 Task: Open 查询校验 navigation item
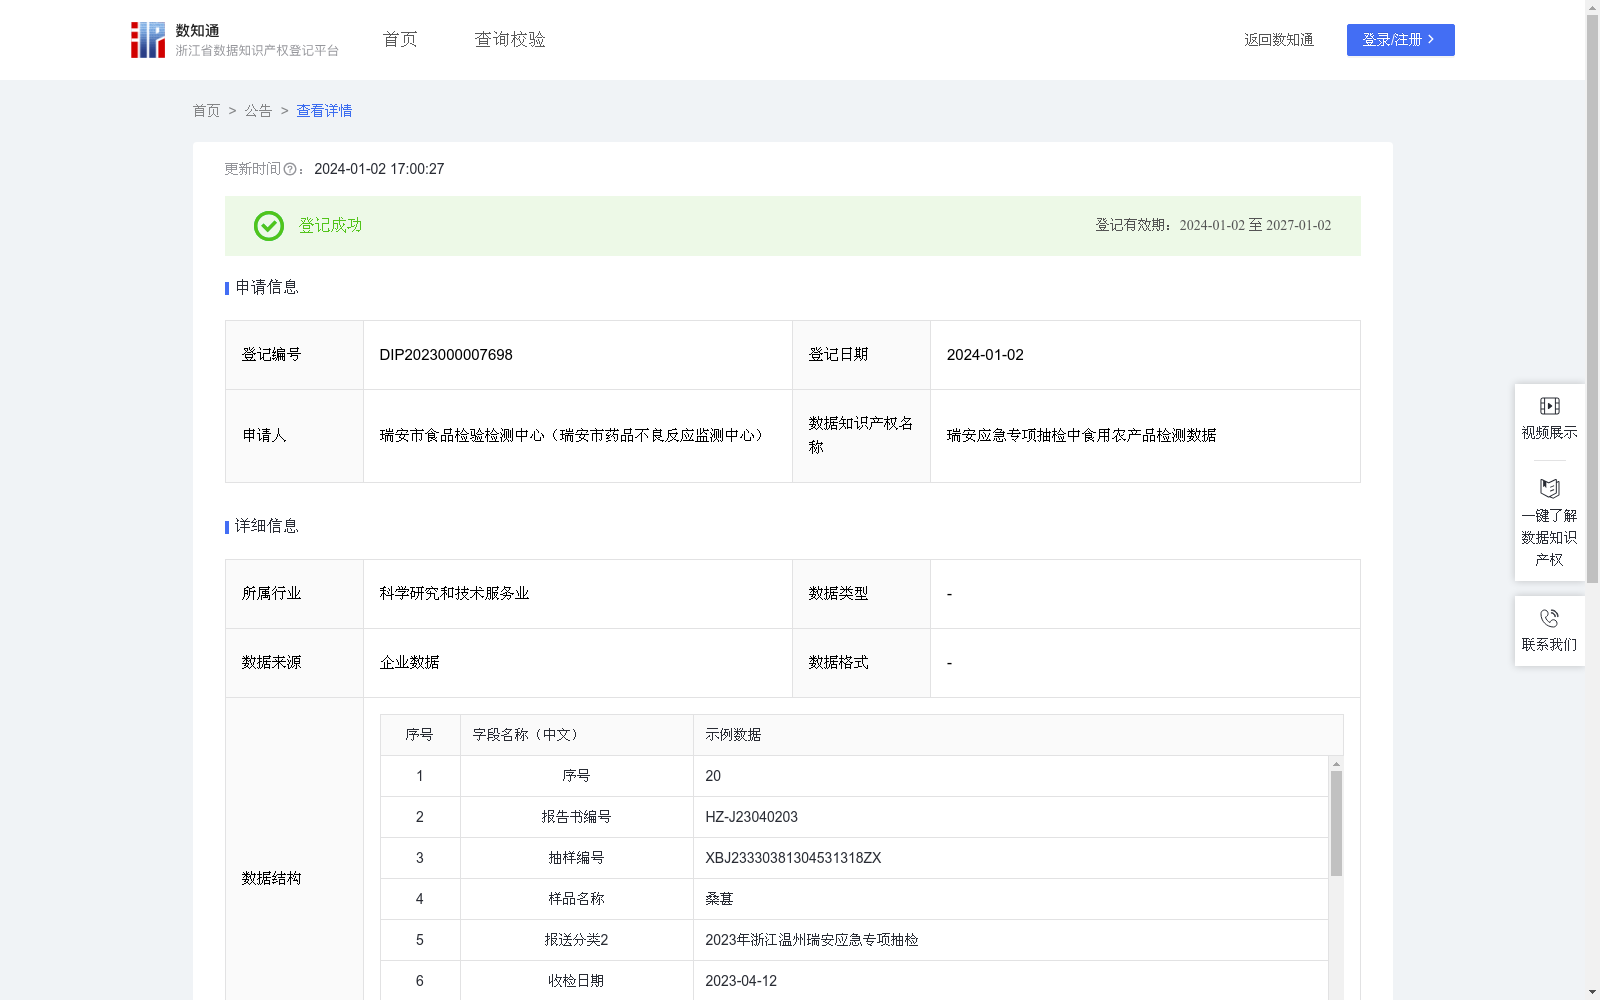(510, 40)
